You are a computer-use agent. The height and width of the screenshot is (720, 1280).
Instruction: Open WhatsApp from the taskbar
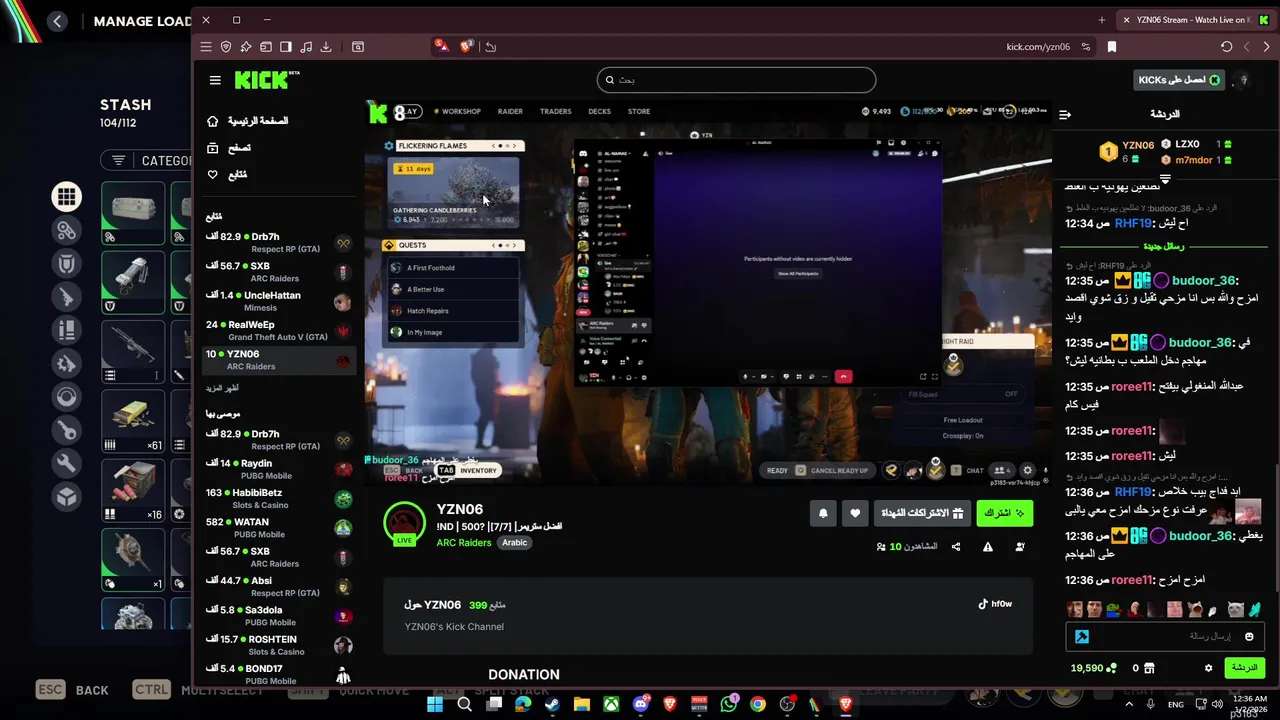pos(728,704)
